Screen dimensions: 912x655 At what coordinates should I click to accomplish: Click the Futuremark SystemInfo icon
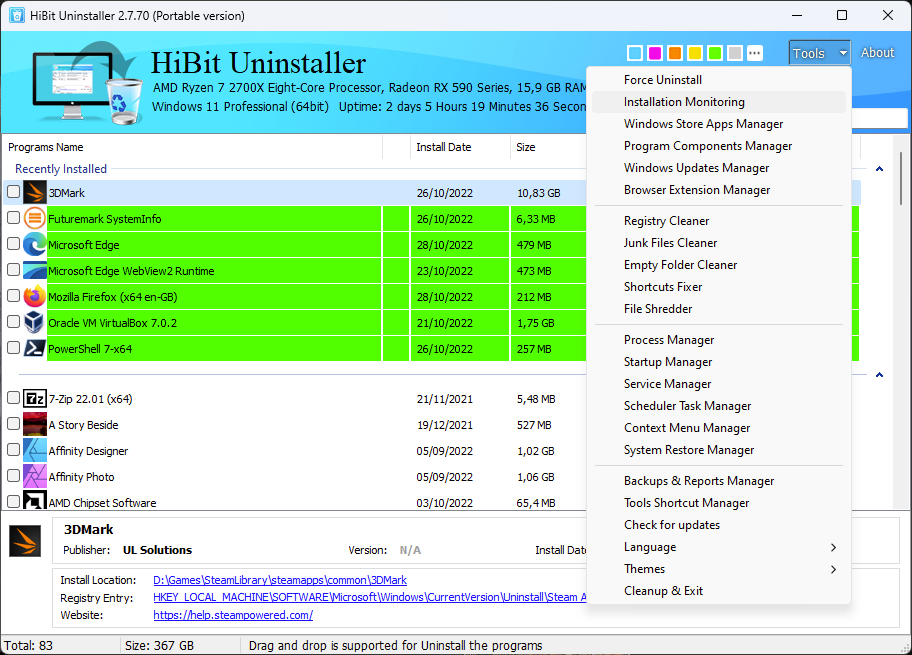pos(34,219)
